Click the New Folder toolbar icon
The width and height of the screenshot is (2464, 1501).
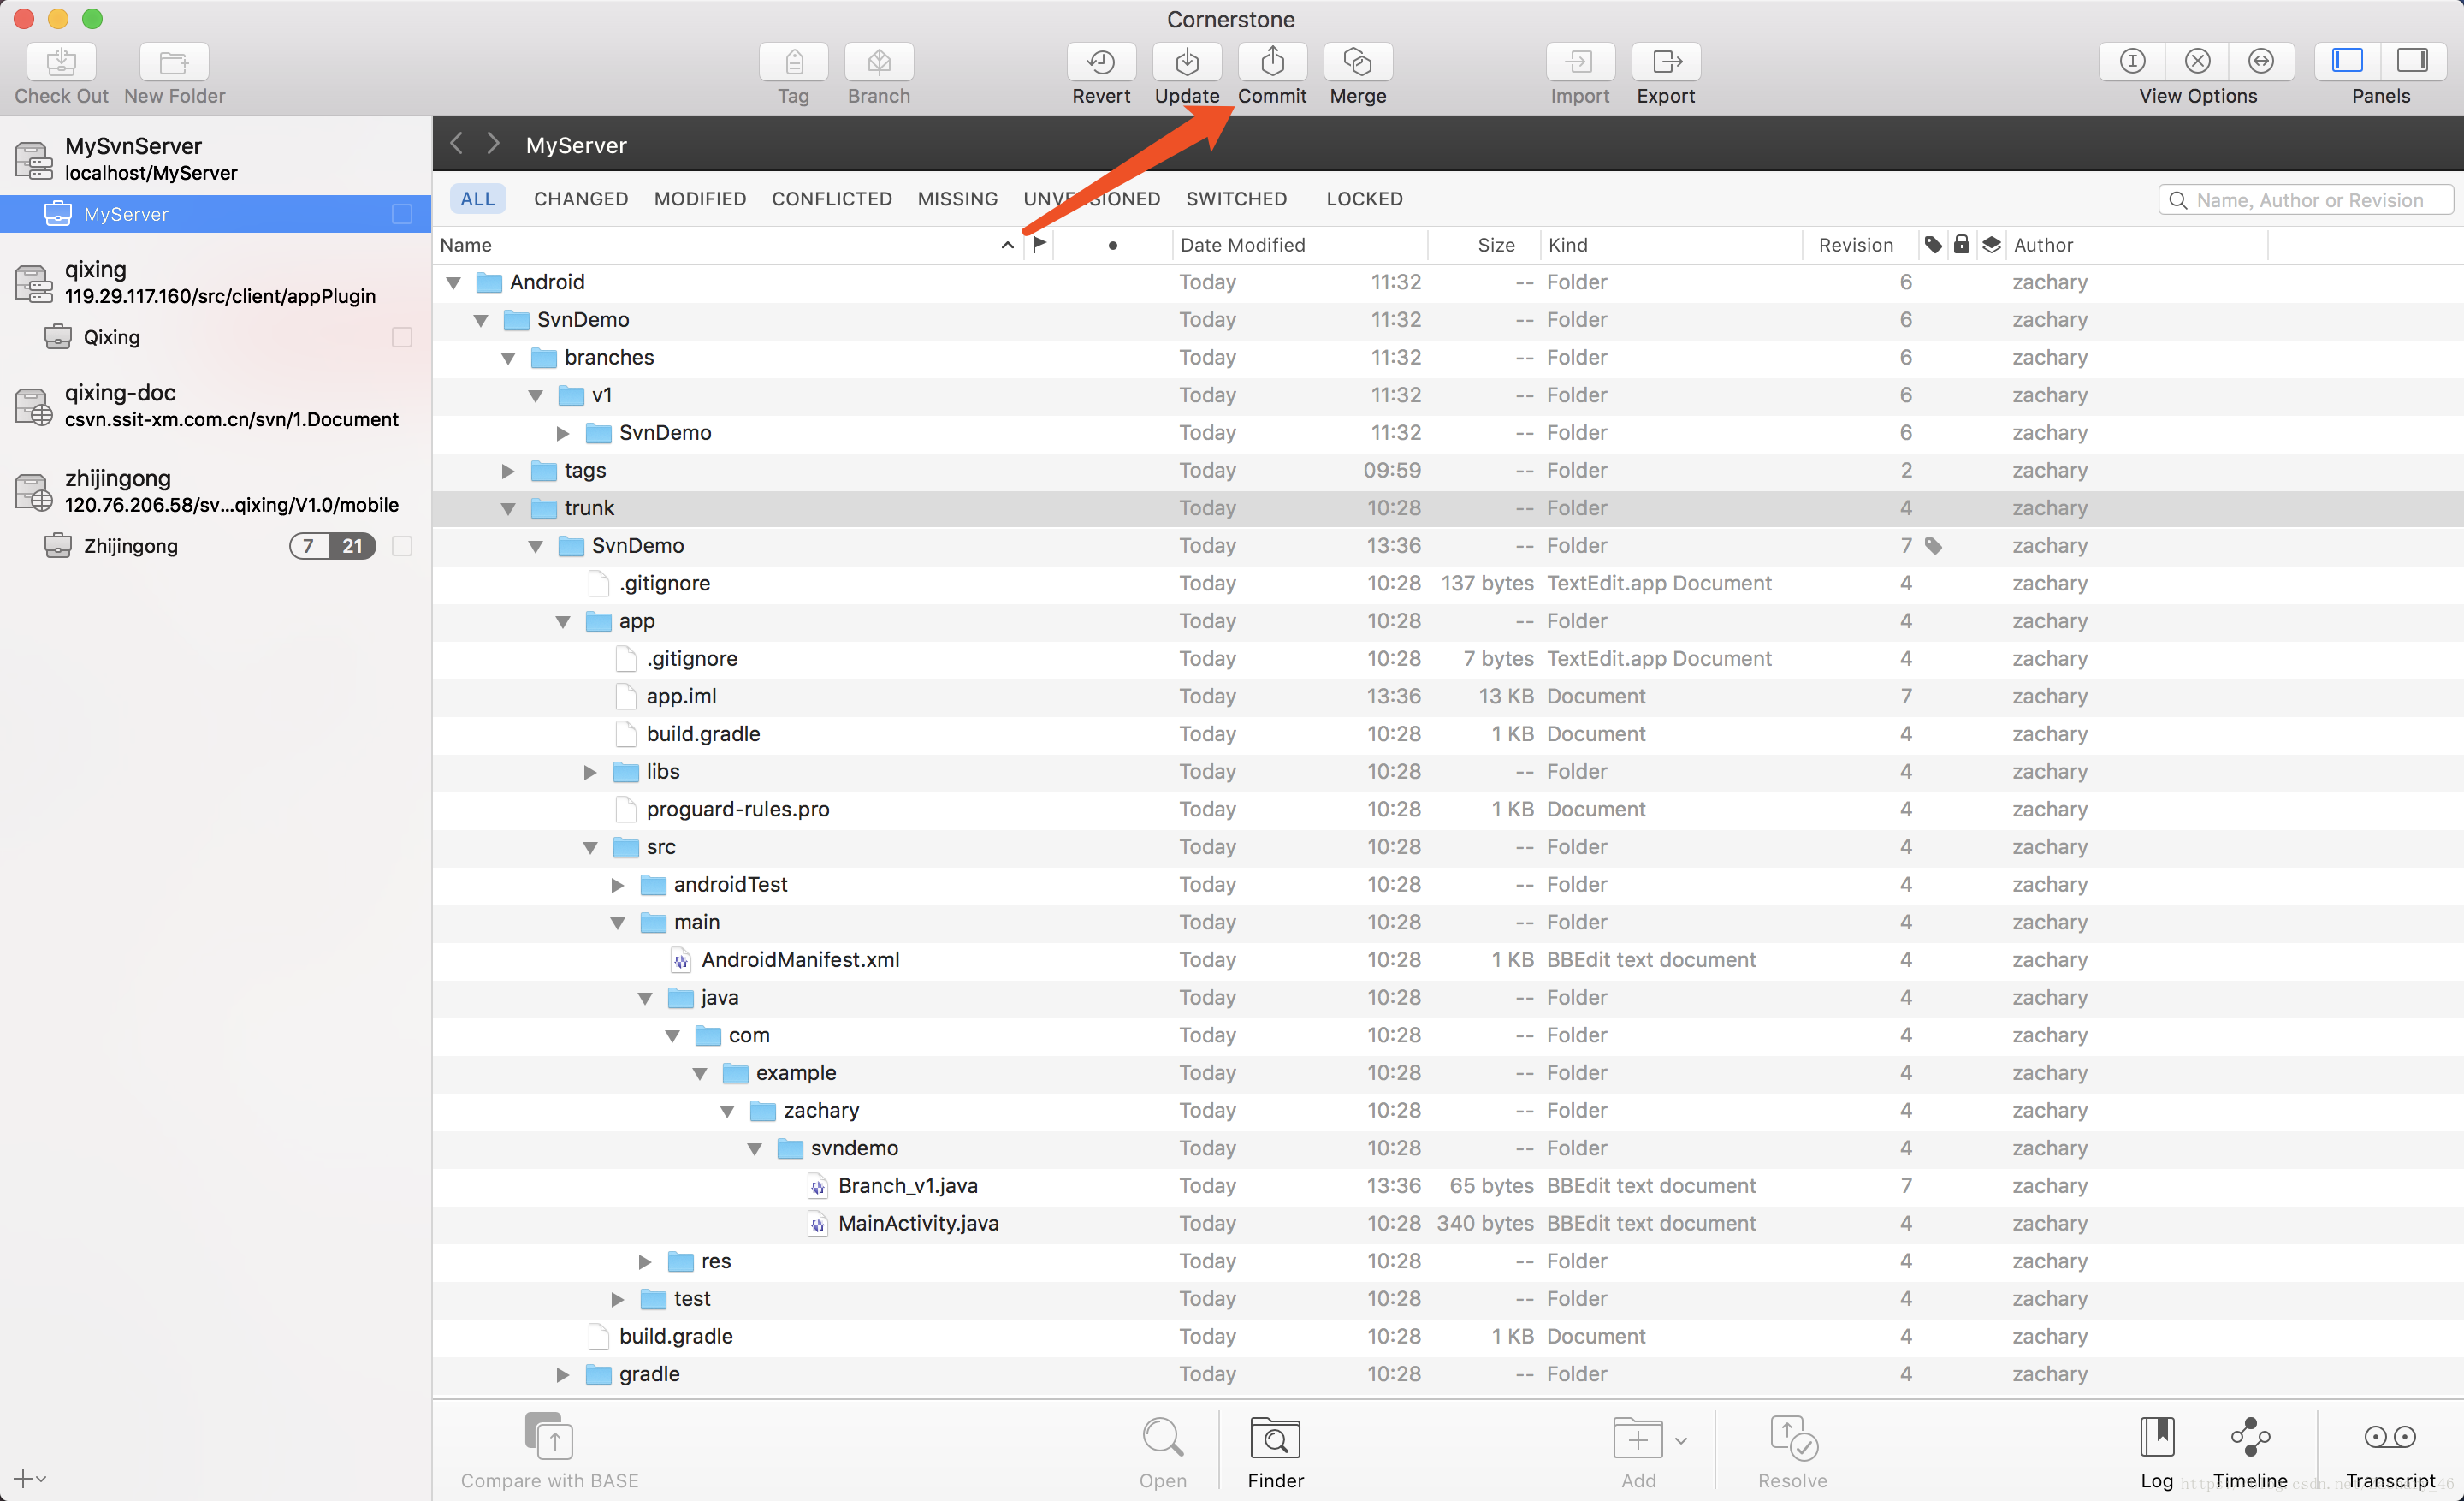pyautogui.click(x=174, y=62)
